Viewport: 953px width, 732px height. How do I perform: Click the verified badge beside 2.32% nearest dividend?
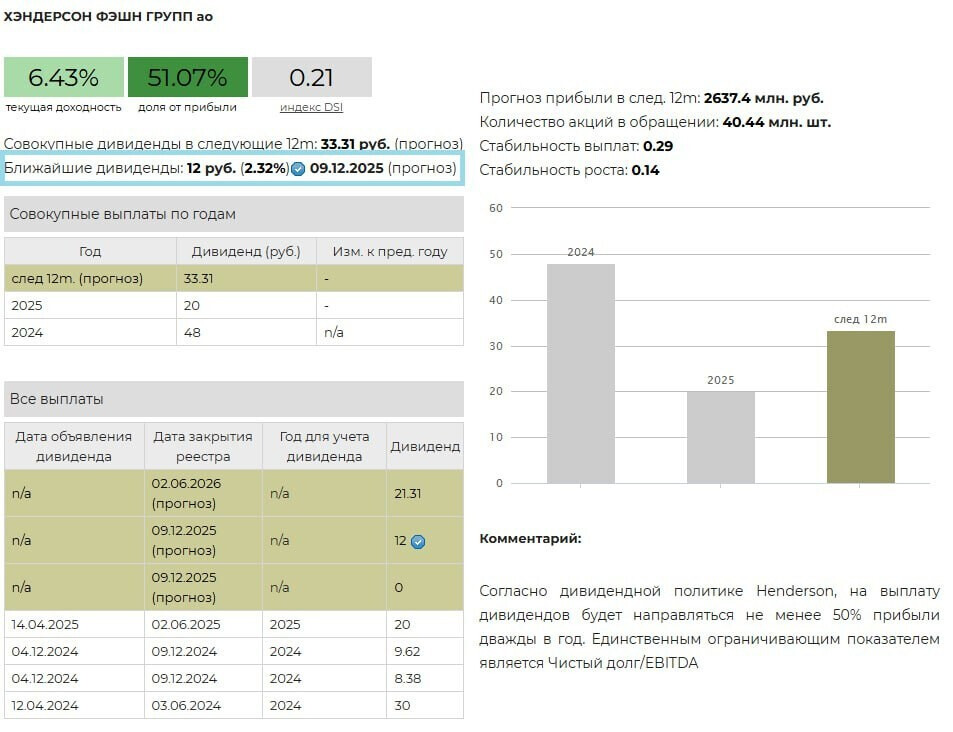tap(298, 169)
